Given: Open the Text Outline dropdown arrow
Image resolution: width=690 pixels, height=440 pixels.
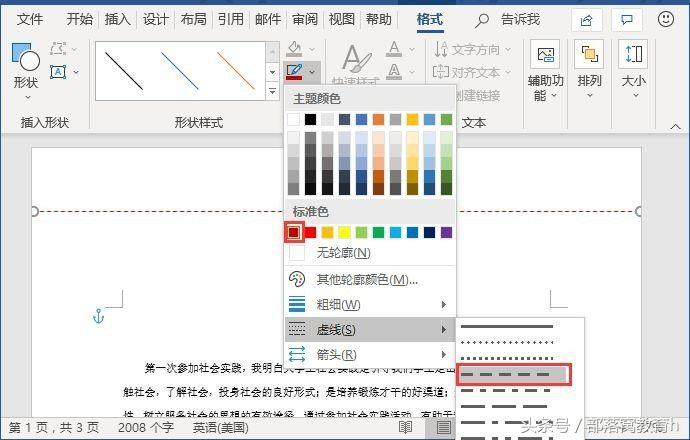Looking at the screenshot, I should 412,72.
